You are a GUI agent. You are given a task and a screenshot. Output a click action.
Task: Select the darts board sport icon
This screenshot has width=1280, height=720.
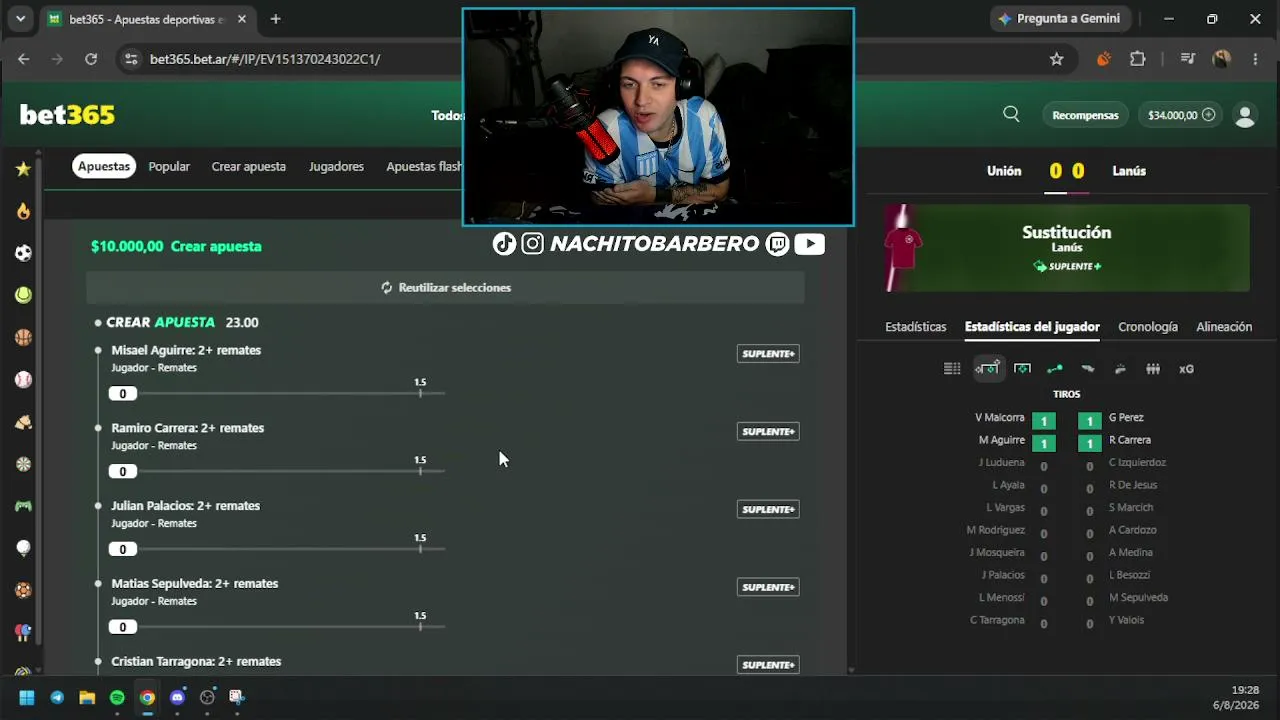click(x=23, y=464)
